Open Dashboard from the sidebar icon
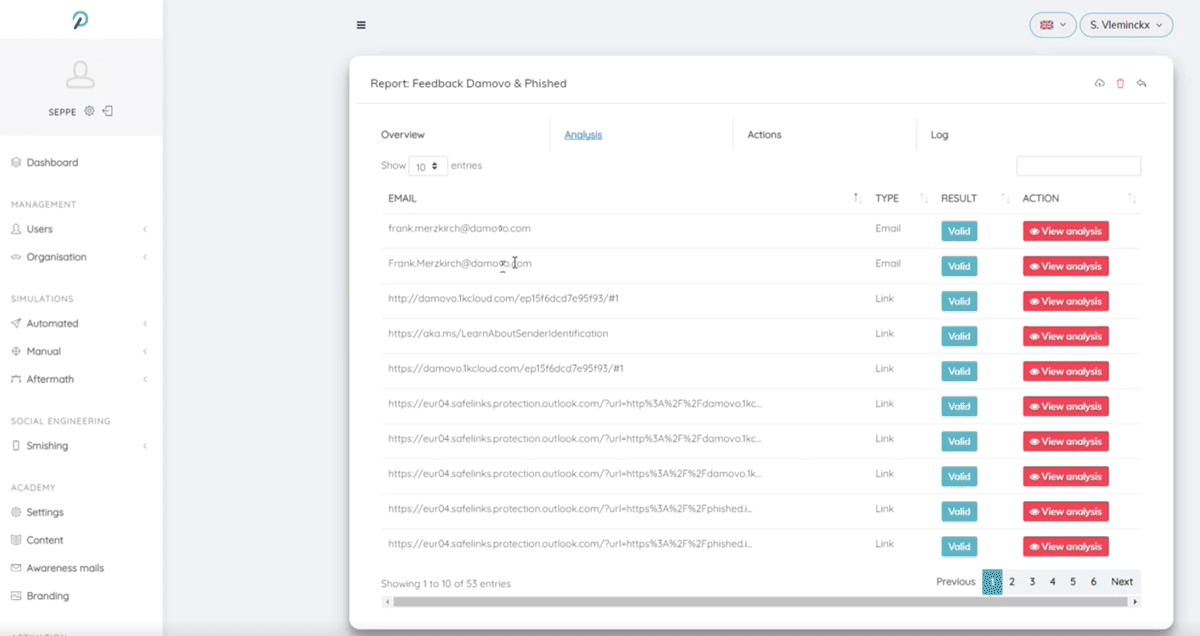The image size is (1200, 636). pos(16,162)
